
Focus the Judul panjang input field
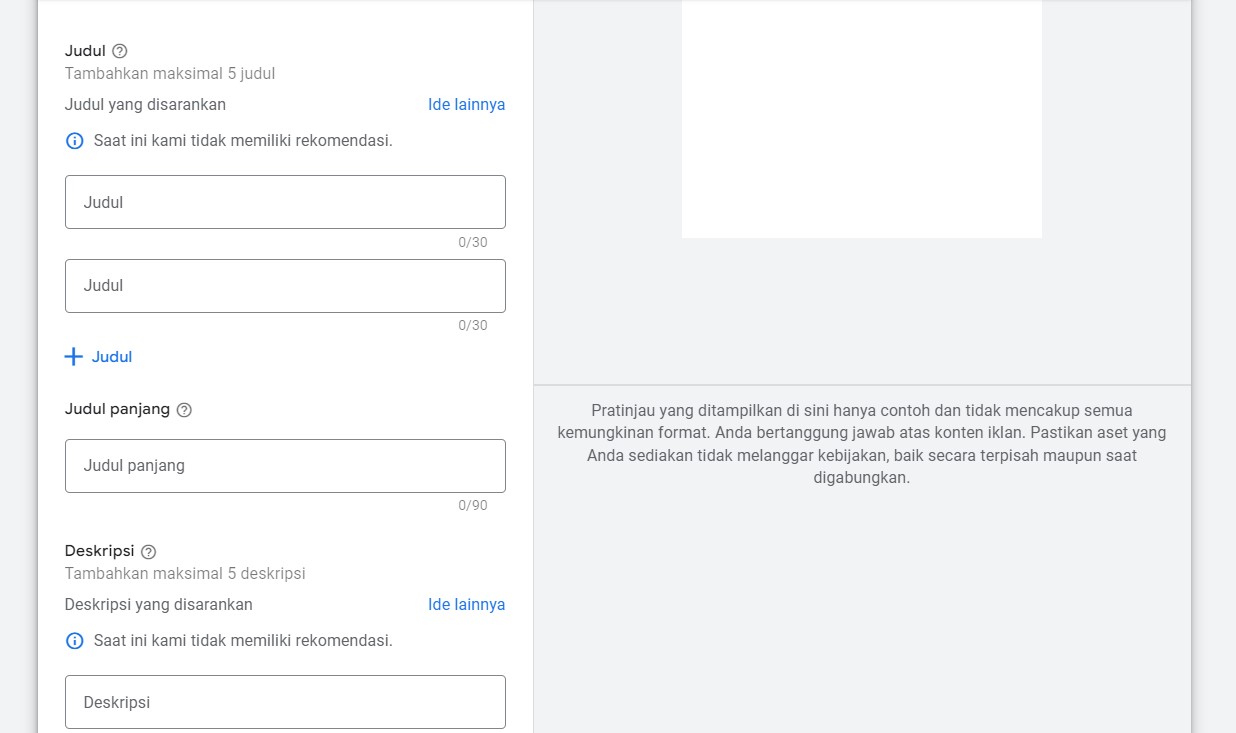[285, 466]
